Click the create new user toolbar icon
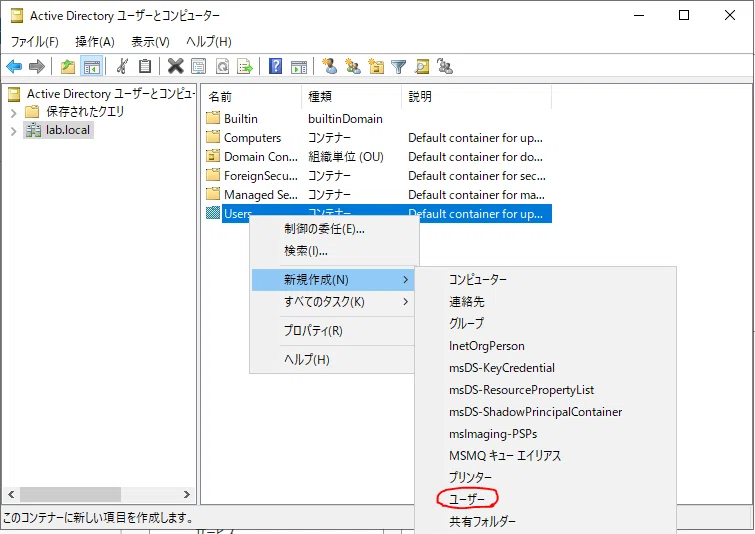This screenshot has height=534, width=755. [330, 66]
